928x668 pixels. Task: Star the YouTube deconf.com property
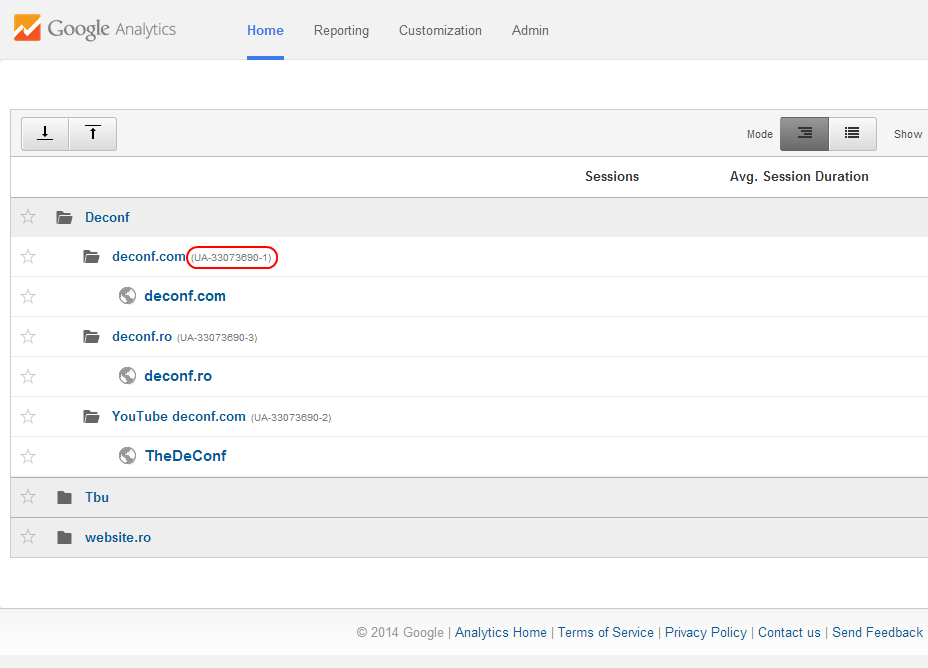[28, 417]
